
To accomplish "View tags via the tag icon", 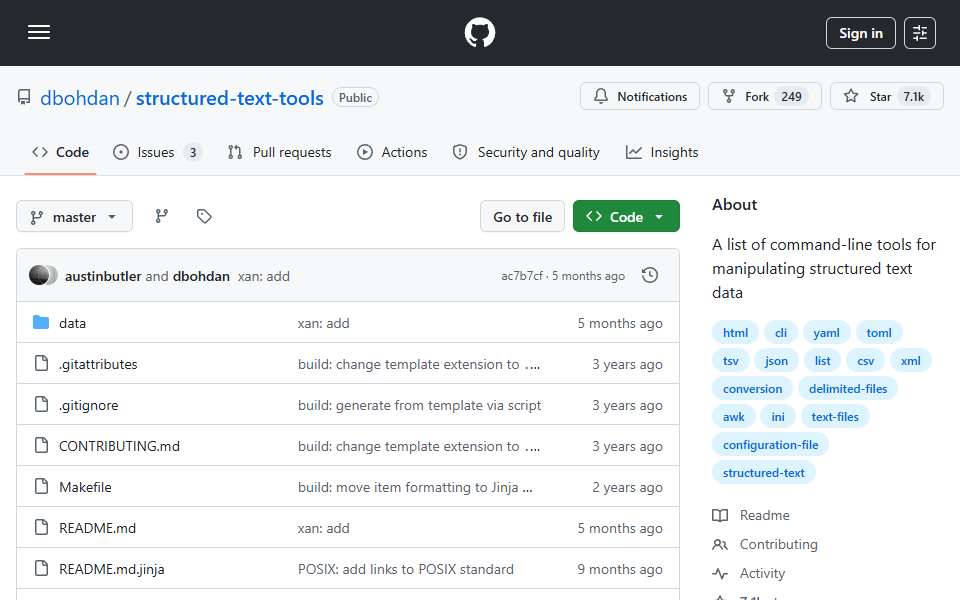I will pyautogui.click(x=204, y=216).
